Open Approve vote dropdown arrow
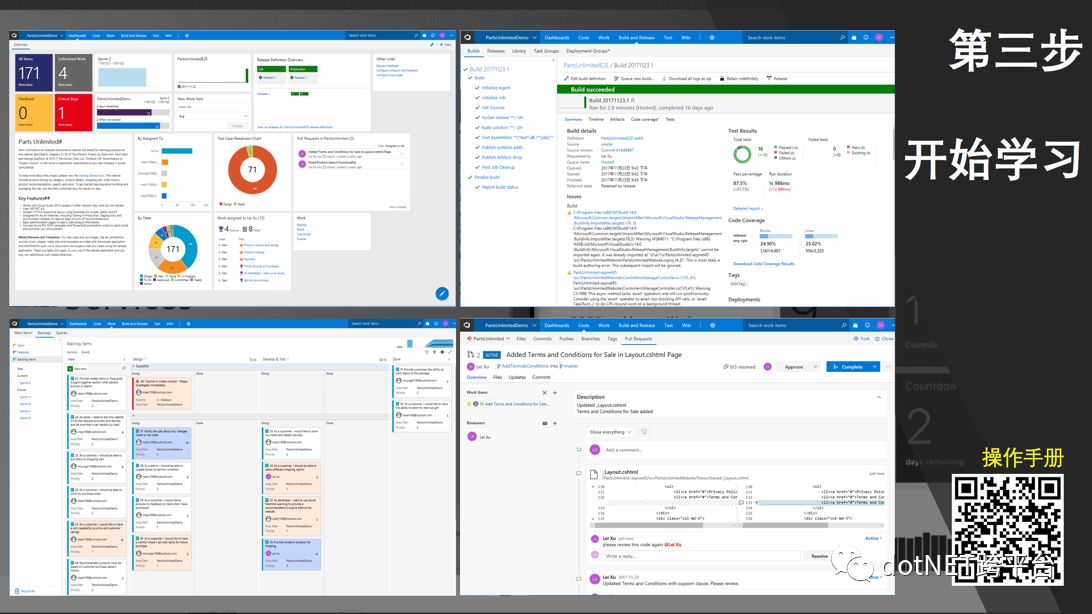Image resolution: width=1092 pixels, height=614 pixels. (814, 366)
